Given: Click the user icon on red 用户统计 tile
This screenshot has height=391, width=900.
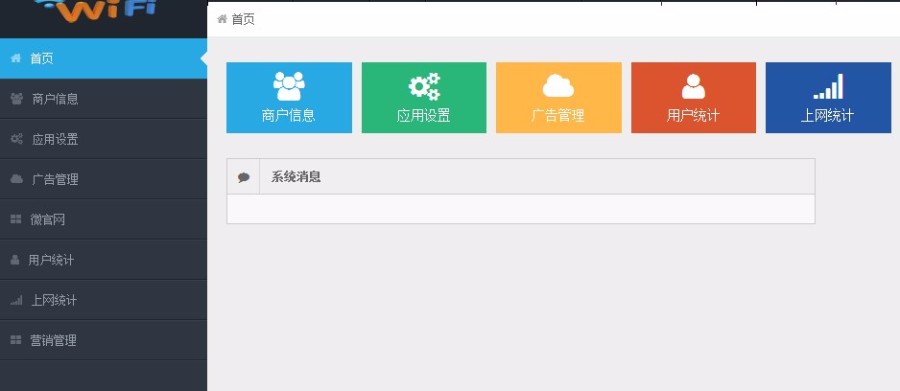Looking at the screenshot, I should [693, 87].
